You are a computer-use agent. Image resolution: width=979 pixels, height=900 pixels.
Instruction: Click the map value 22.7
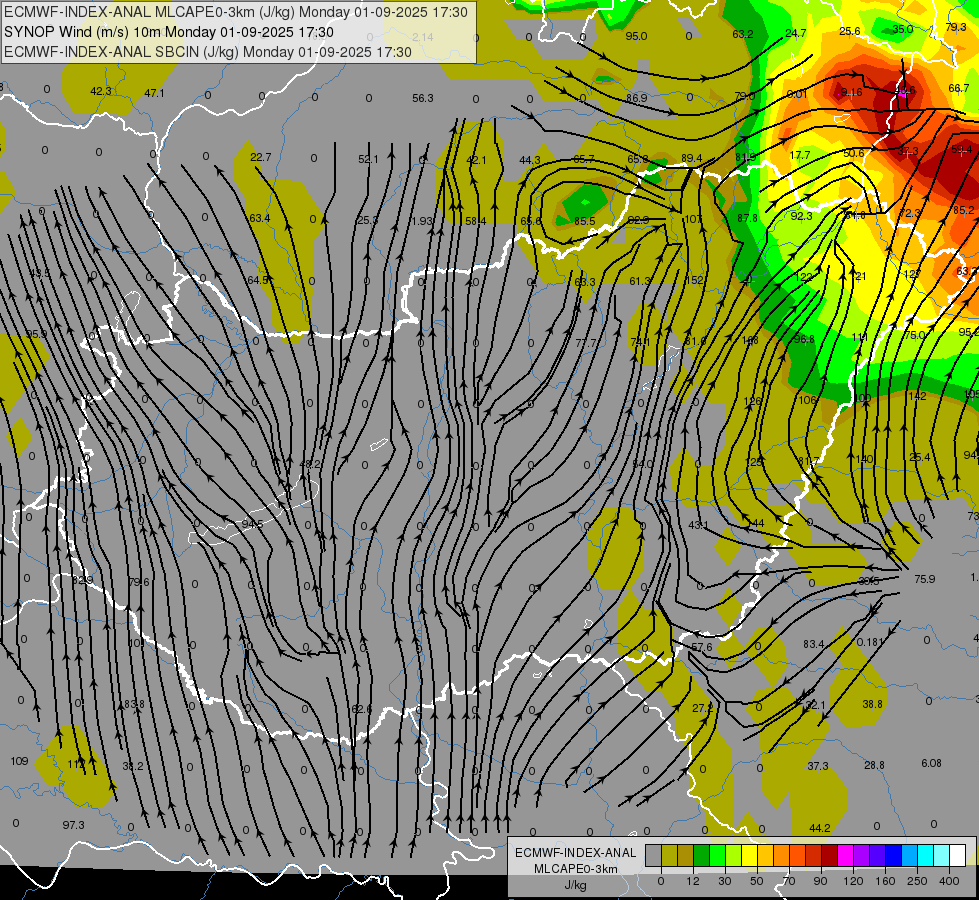click(260, 157)
